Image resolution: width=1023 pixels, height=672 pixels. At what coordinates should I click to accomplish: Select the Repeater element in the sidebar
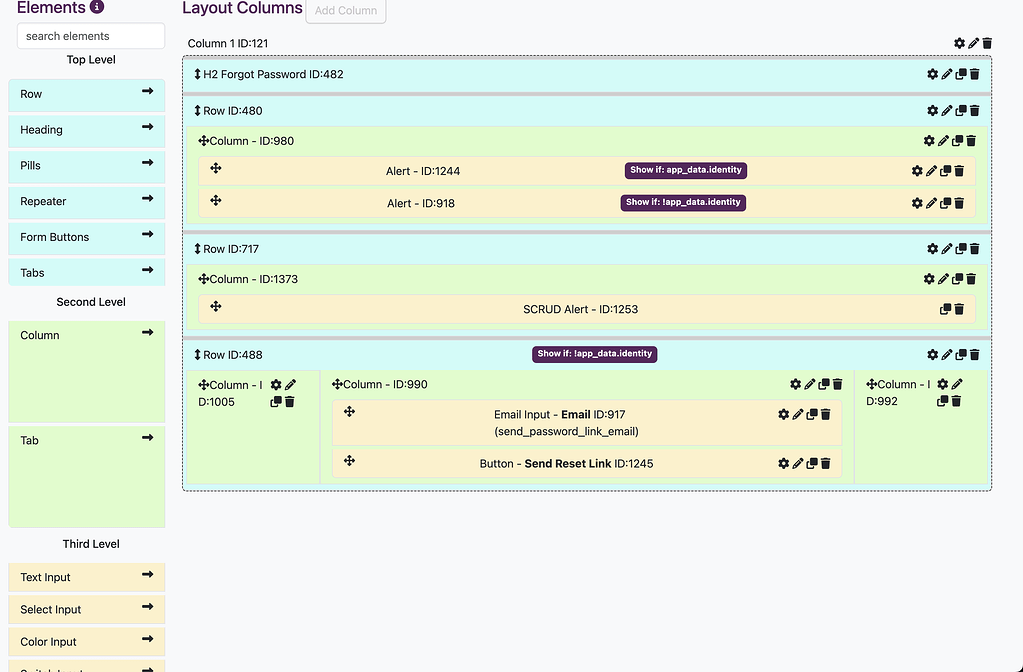pyautogui.click(x=86, y=202)
